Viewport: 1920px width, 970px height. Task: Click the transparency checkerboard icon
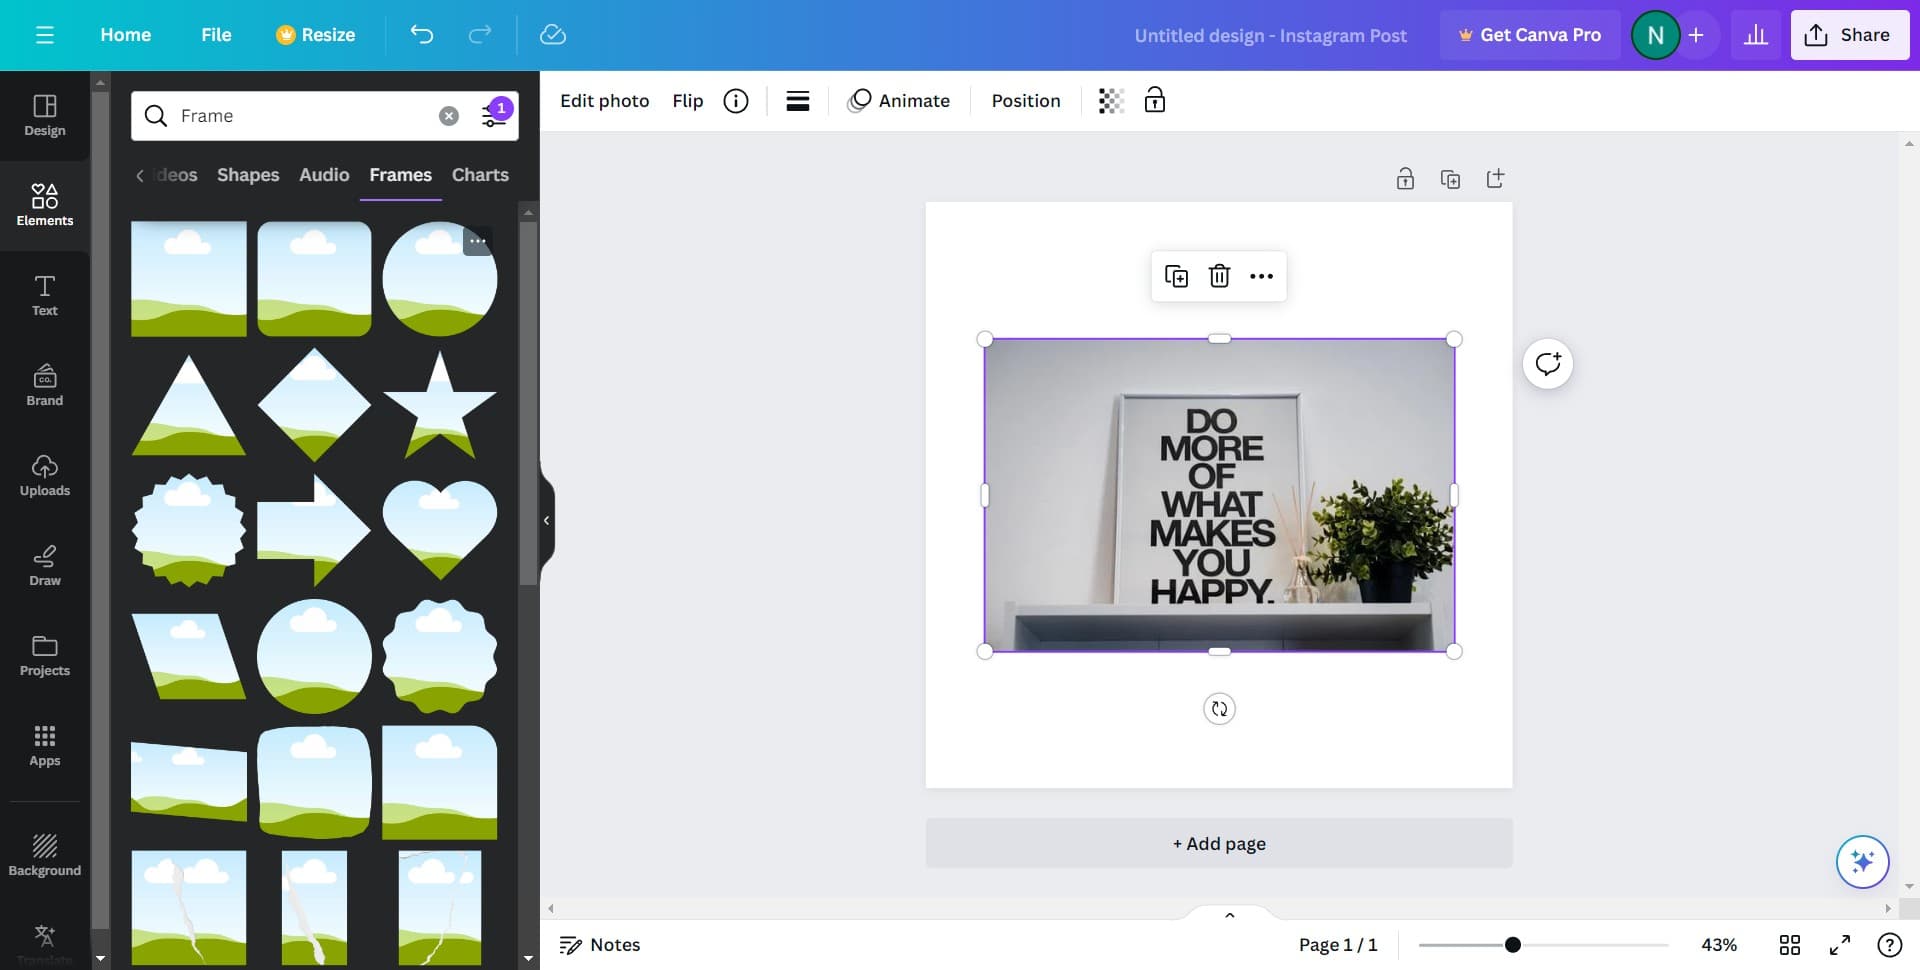(1111, 101)
